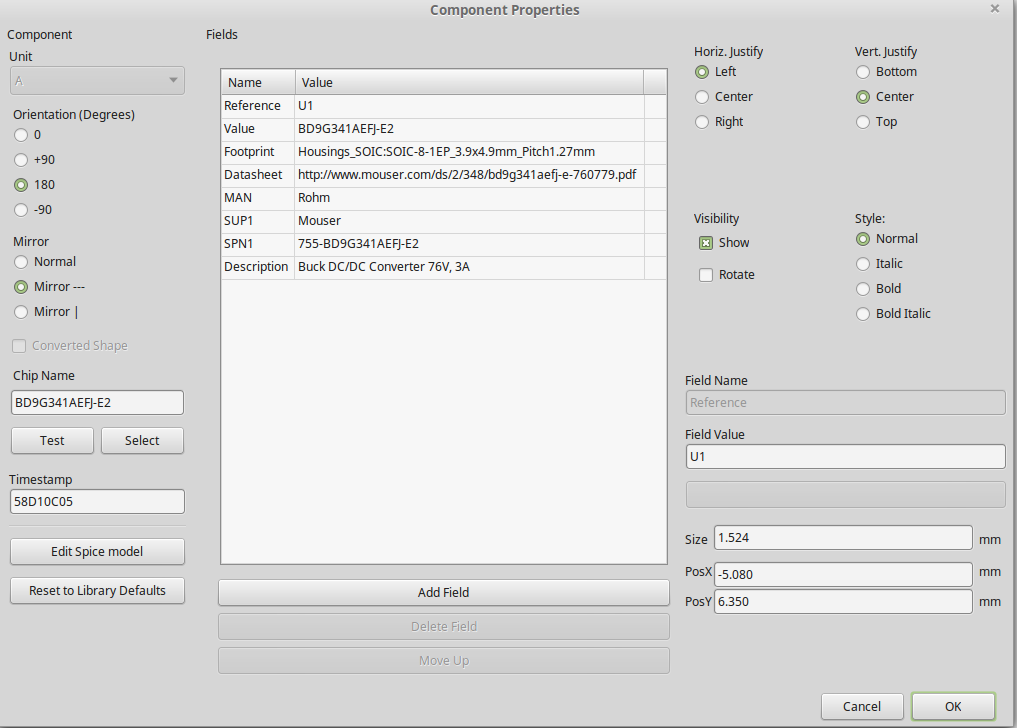1017x728 pixels.
Task: Confirm with the OK button
Action: [x=952, y=706]
